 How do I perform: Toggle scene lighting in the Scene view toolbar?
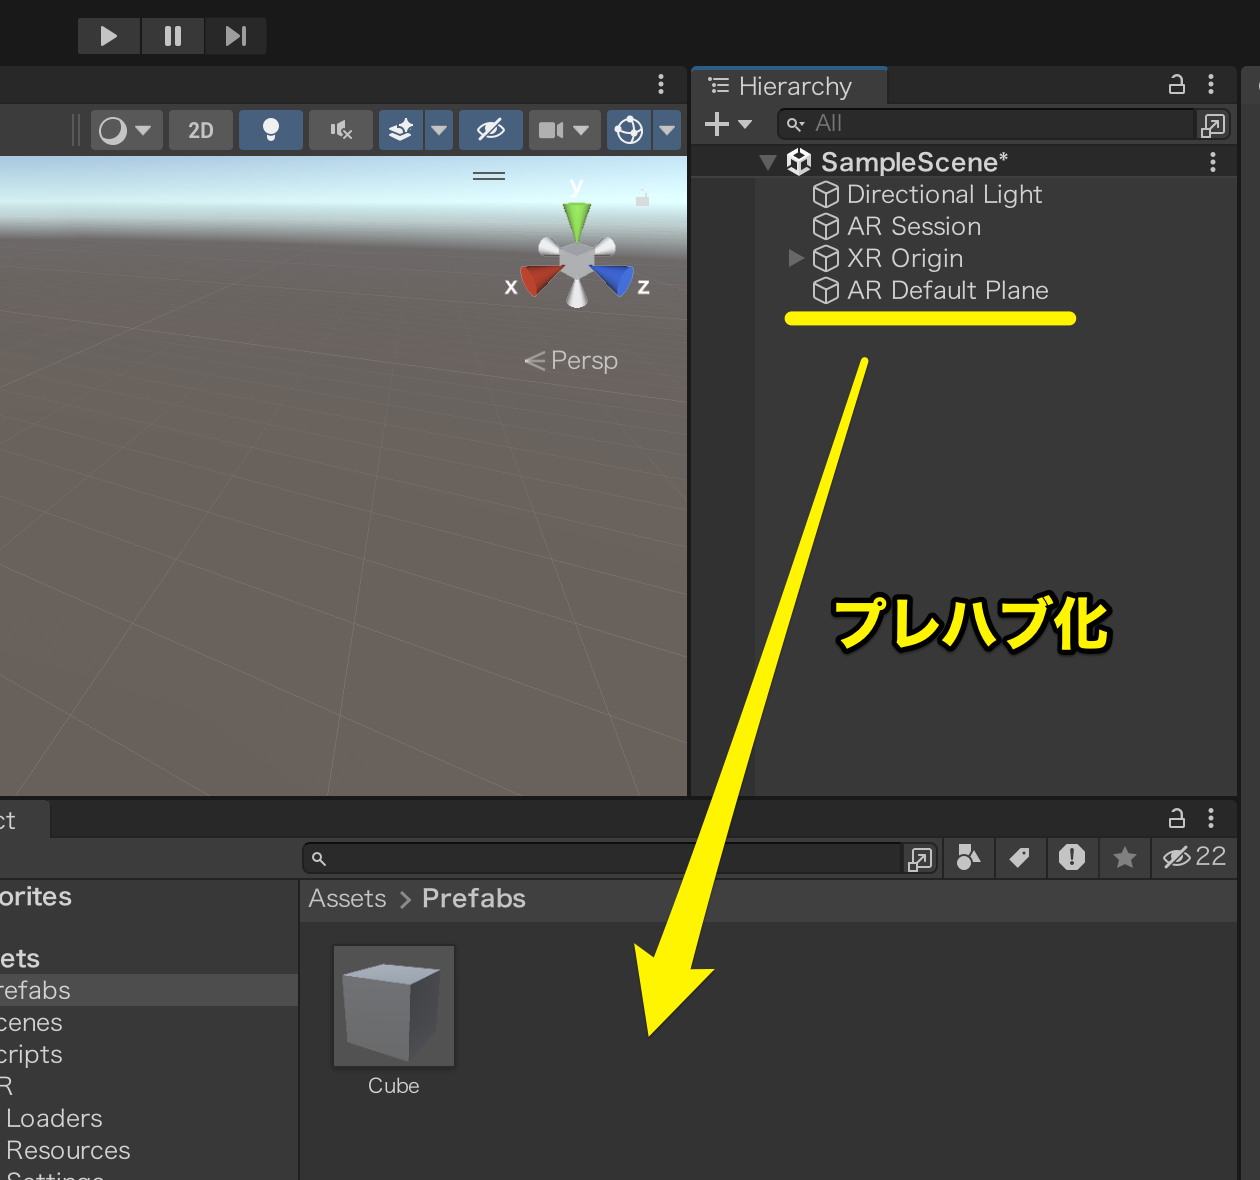coord(270,130)
